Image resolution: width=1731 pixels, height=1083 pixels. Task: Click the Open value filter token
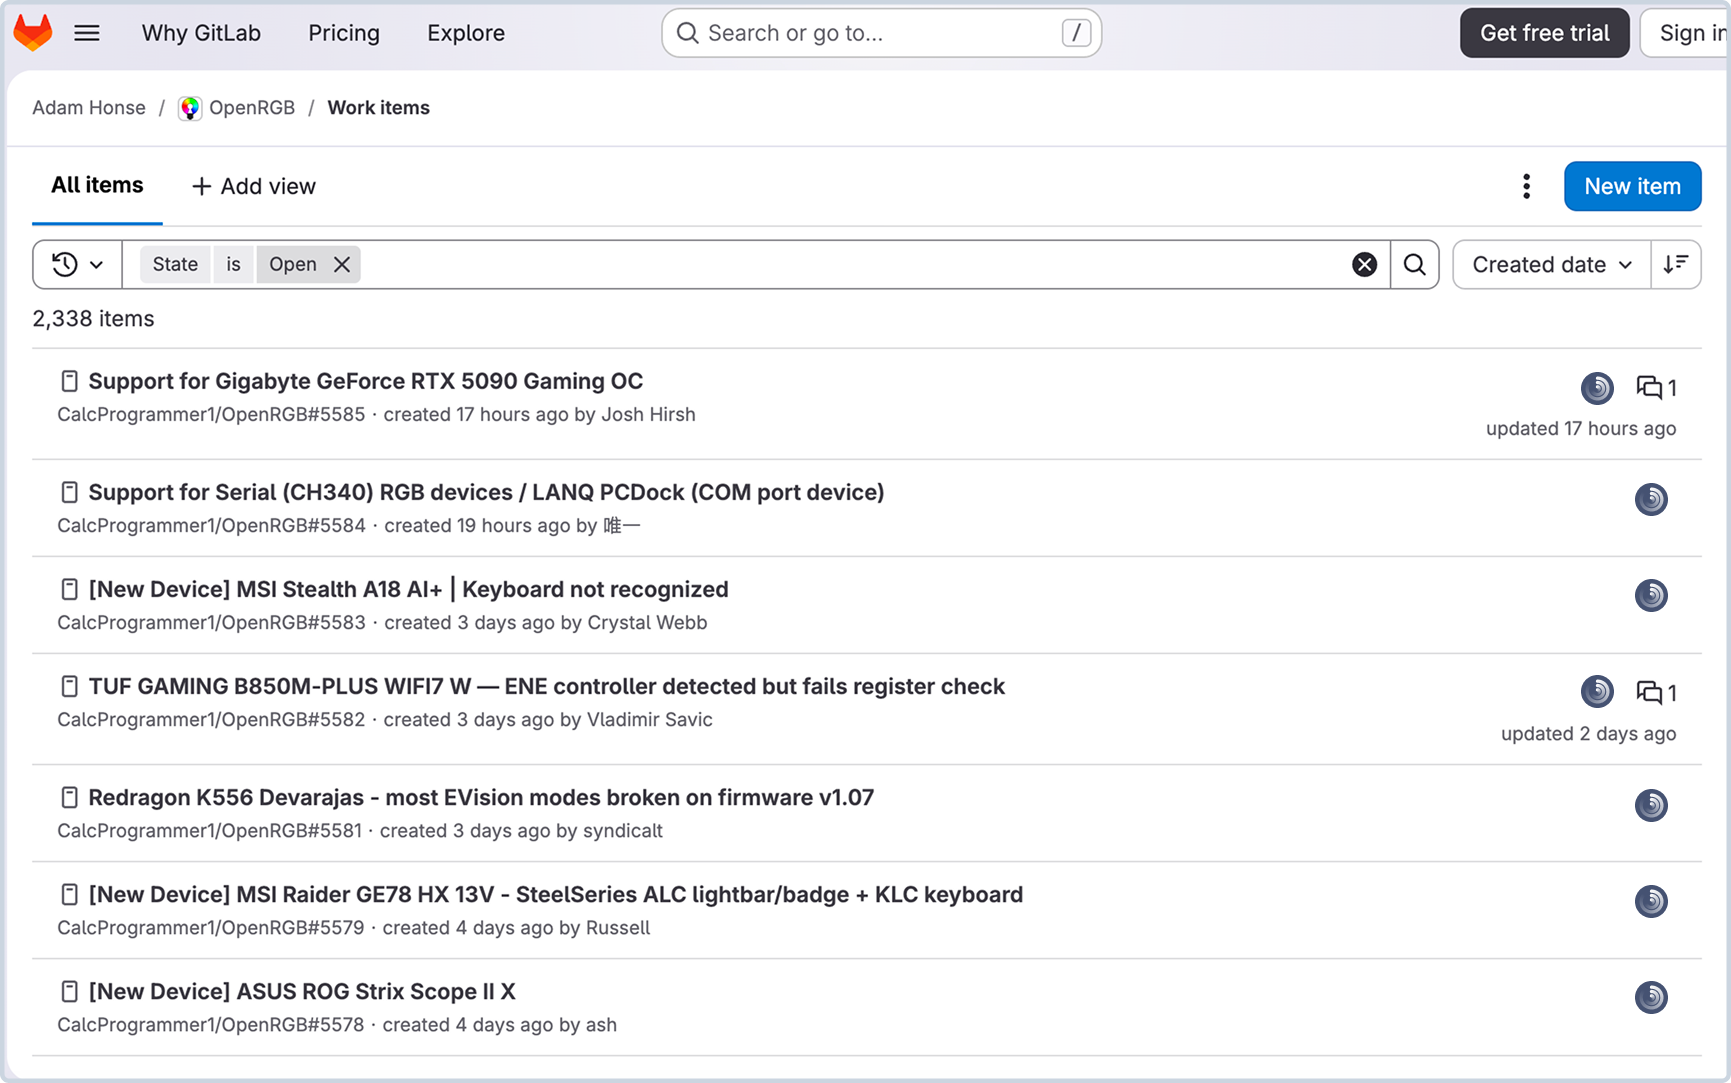[292, 264]
